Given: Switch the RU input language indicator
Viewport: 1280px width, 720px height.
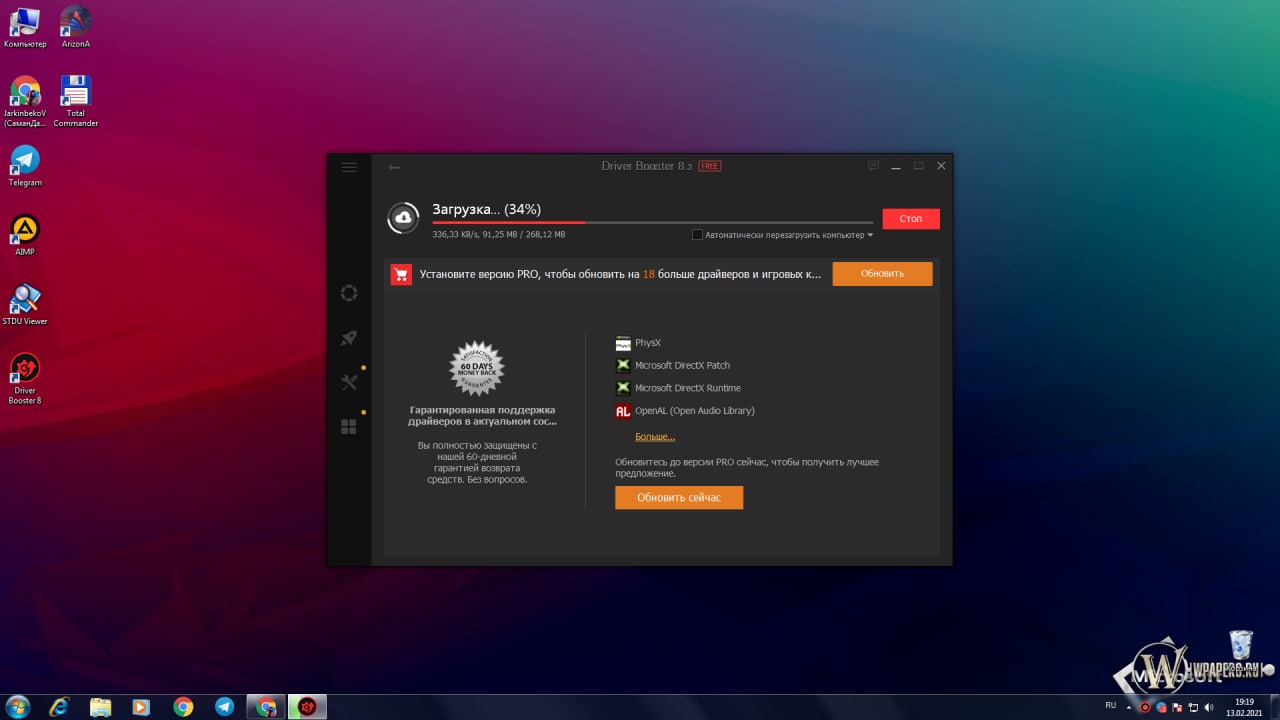Looking at the screenshot, I should [x=1111, y=706].
